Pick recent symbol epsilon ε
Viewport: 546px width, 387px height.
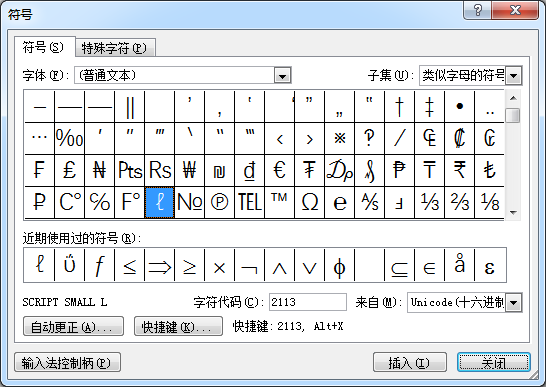[489, 265]
